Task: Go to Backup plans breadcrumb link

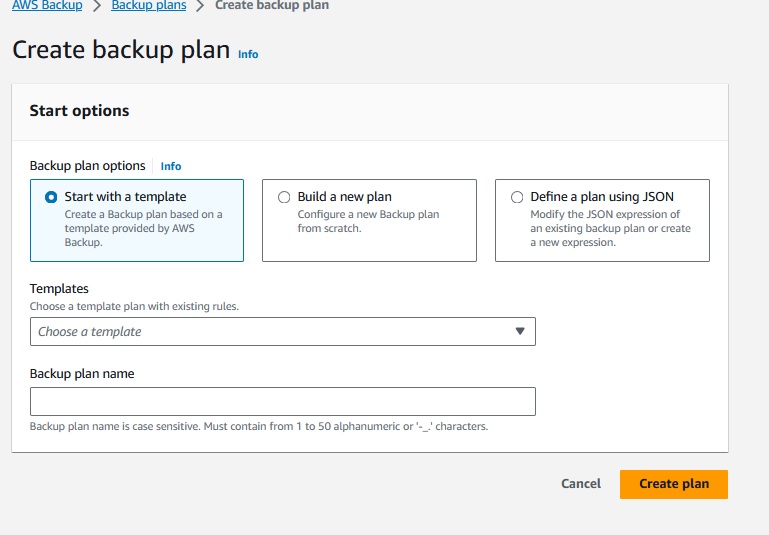Action: pyautogui.click(x=149, y=5)
